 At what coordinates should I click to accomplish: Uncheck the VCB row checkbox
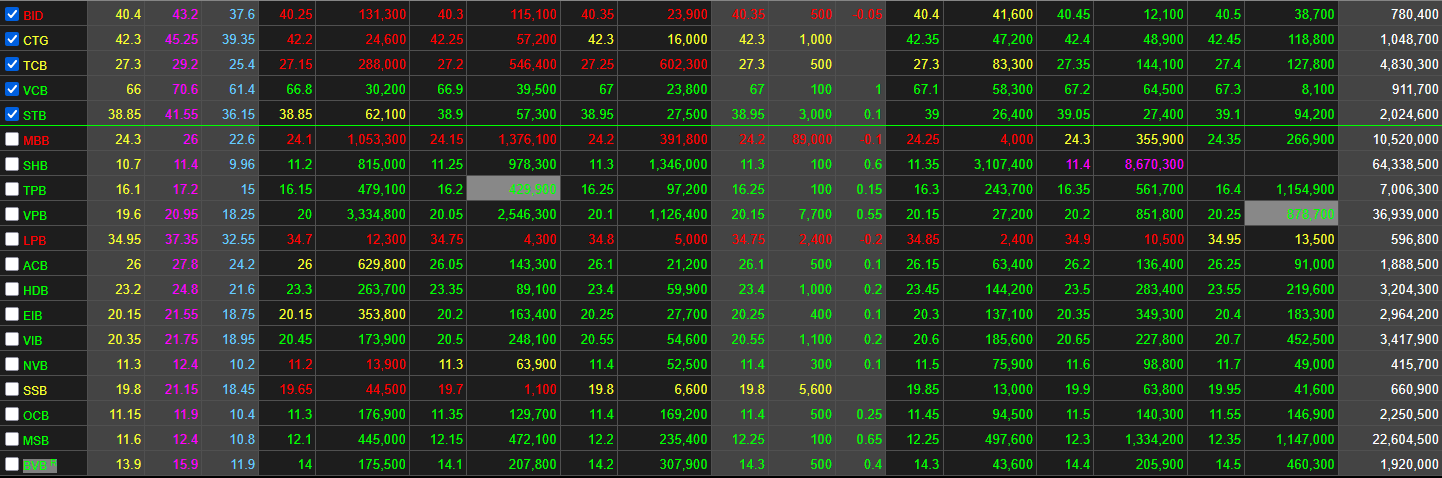pyautogui.click(x=12, y=89)
